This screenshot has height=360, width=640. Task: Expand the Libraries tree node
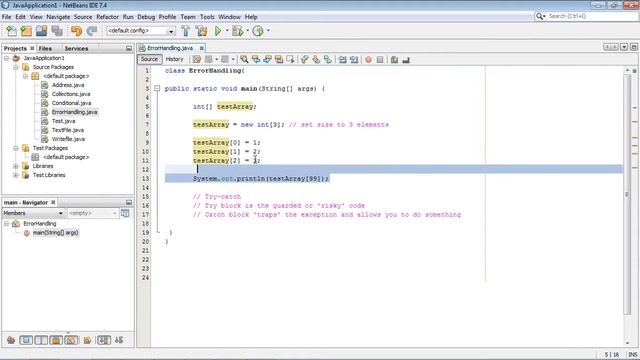tap(16, 166)
